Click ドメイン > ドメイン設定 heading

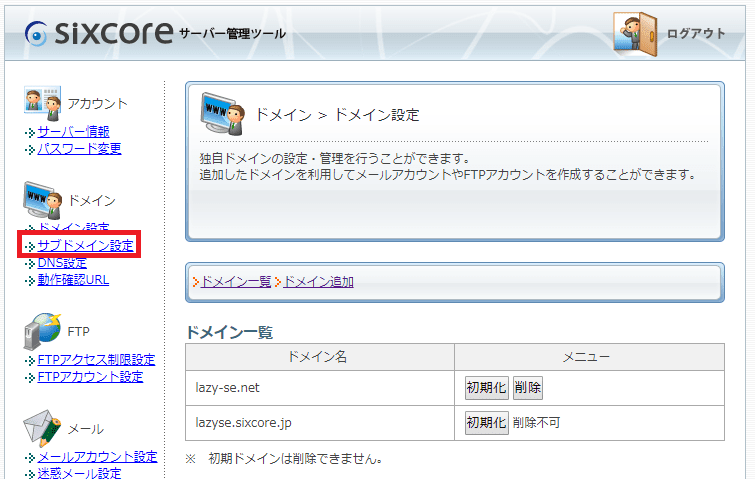(337, 115)
